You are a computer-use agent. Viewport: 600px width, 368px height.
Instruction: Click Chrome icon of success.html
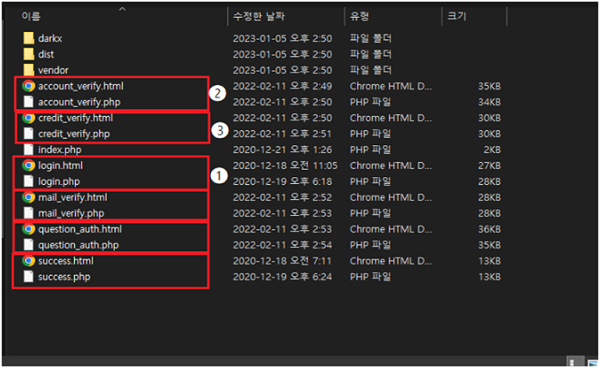(x=28, y=261)
